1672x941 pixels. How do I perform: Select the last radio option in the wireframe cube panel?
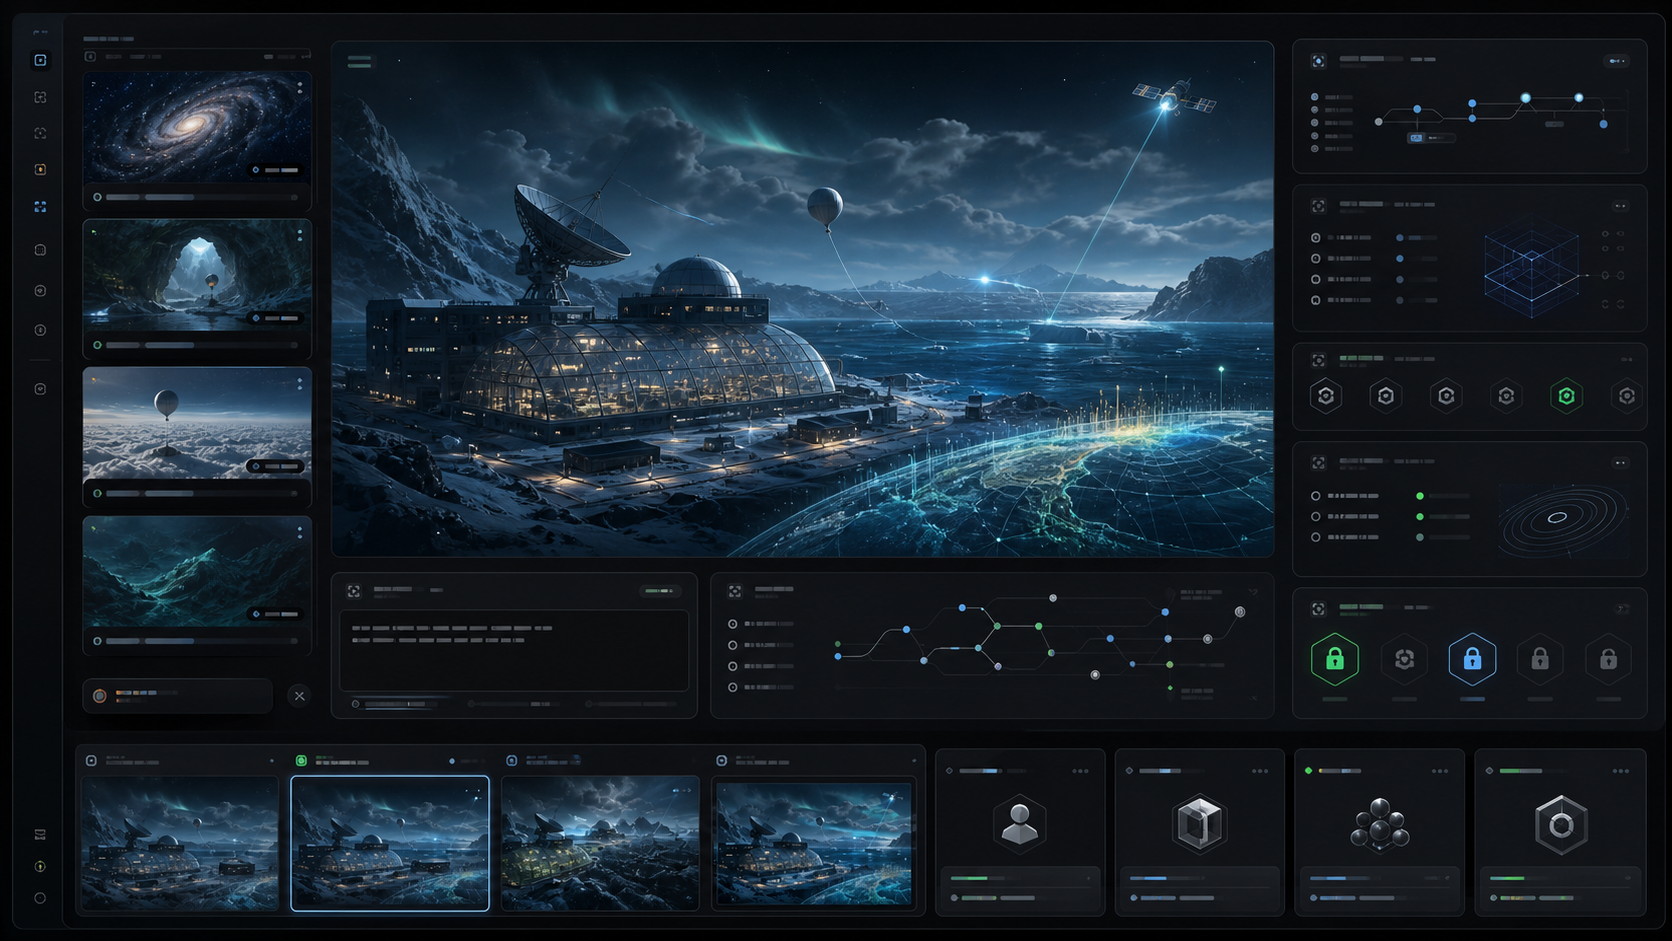1316,300
